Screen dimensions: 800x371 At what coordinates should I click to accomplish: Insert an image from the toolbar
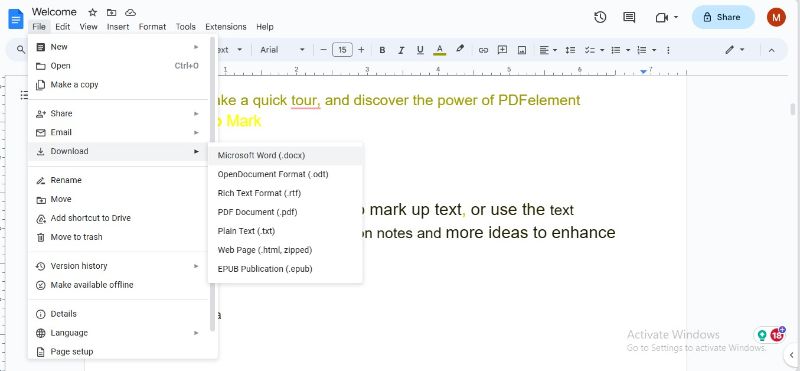521,50
